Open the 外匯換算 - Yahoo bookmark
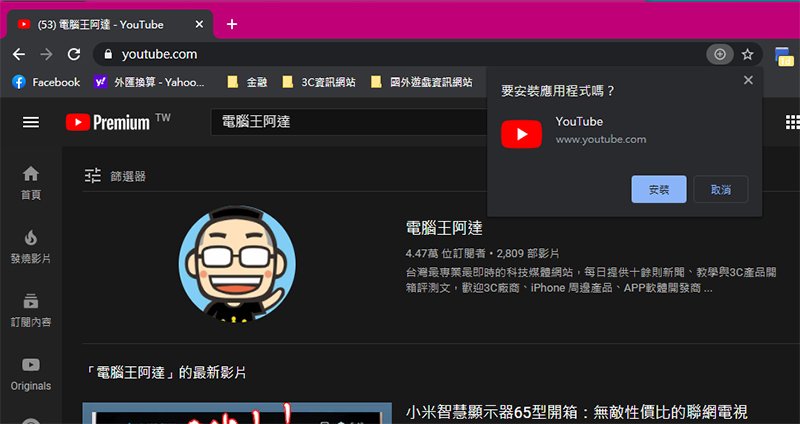 tap(149, 82)
